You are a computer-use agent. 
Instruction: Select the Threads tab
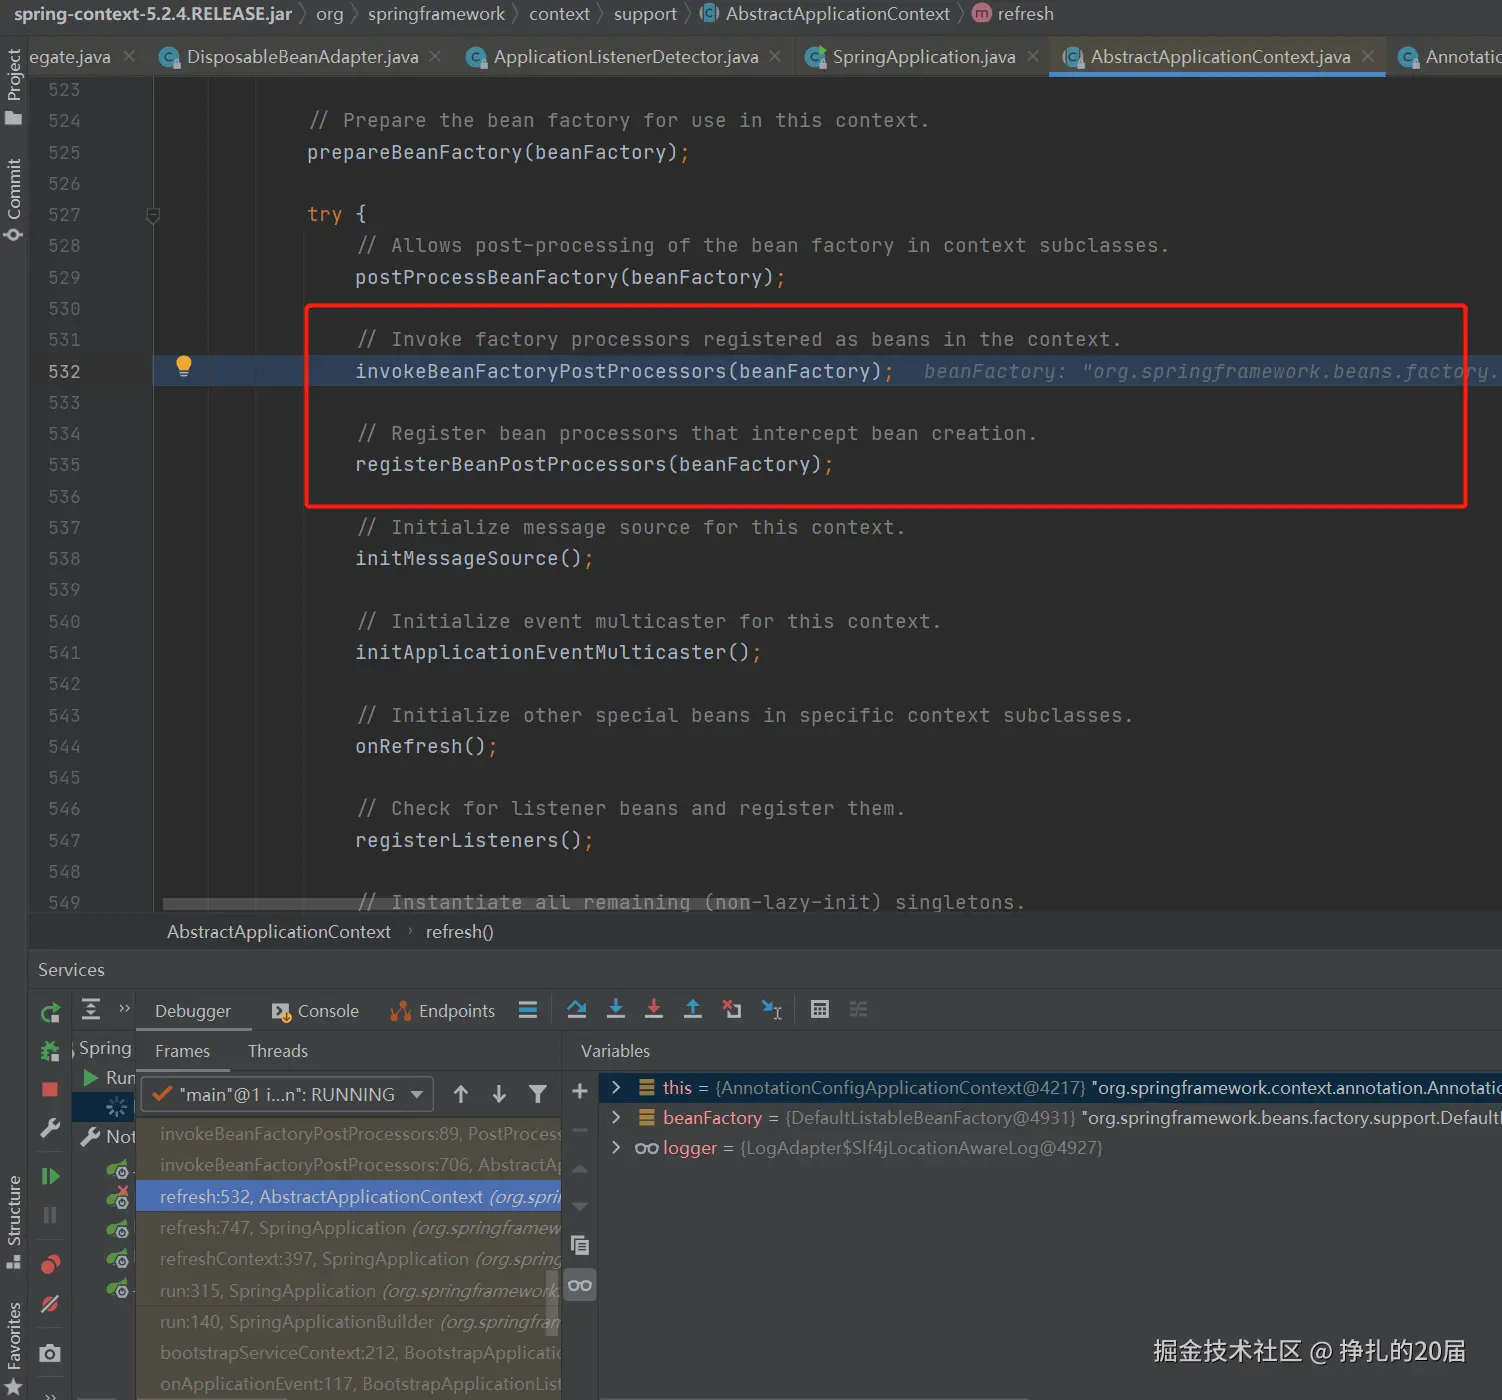coord(278,1051)
